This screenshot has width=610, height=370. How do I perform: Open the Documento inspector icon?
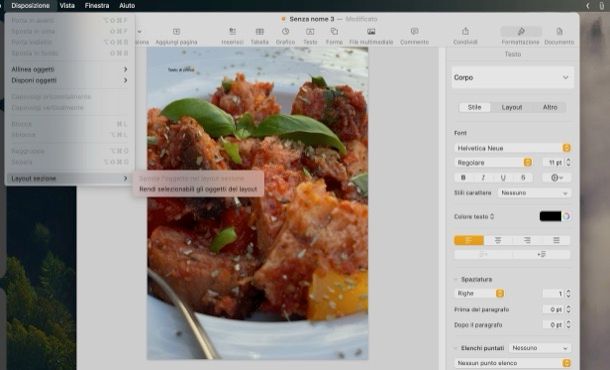[x=559, y=32]
